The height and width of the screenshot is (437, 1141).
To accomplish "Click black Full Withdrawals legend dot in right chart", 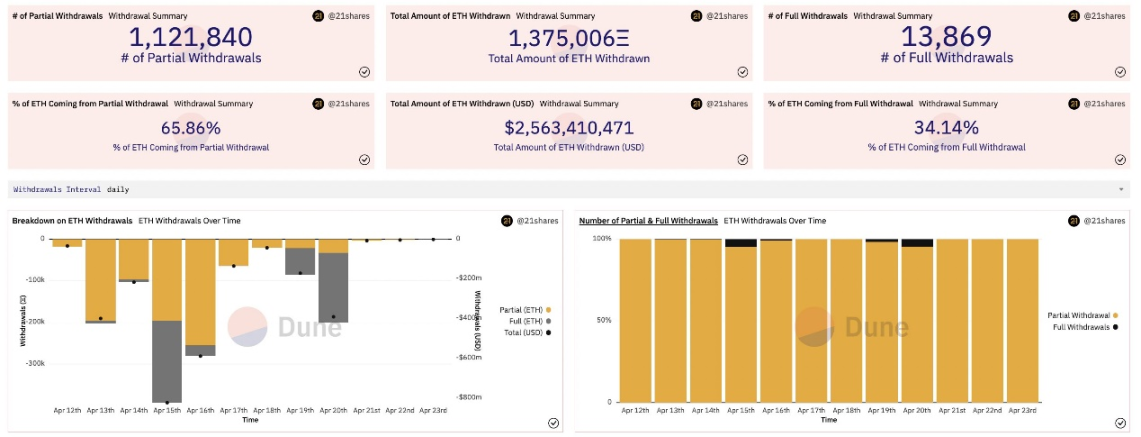I will click(x=1114, y=327).
